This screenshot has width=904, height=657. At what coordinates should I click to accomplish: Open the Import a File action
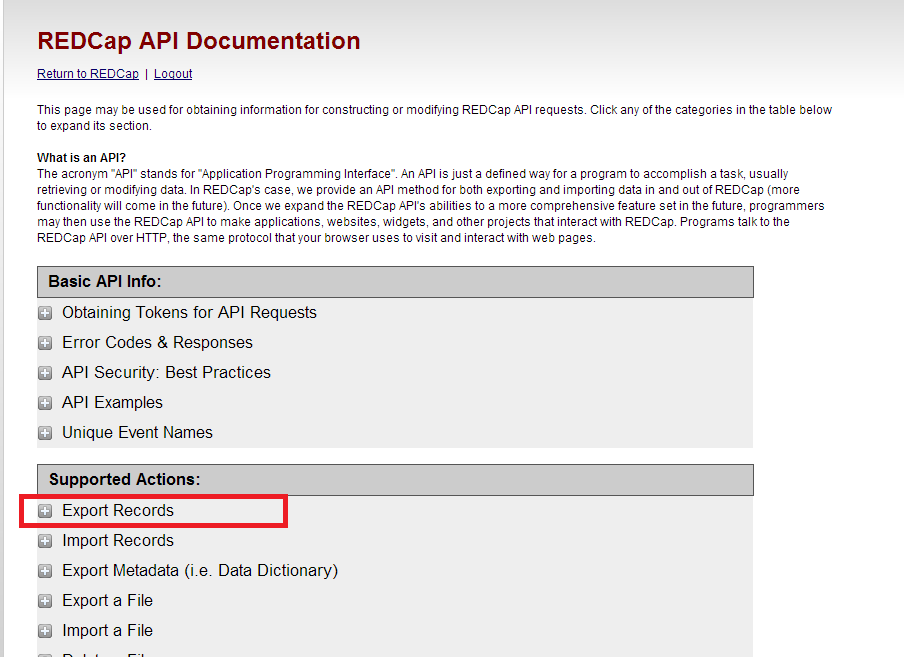(107, 630)
